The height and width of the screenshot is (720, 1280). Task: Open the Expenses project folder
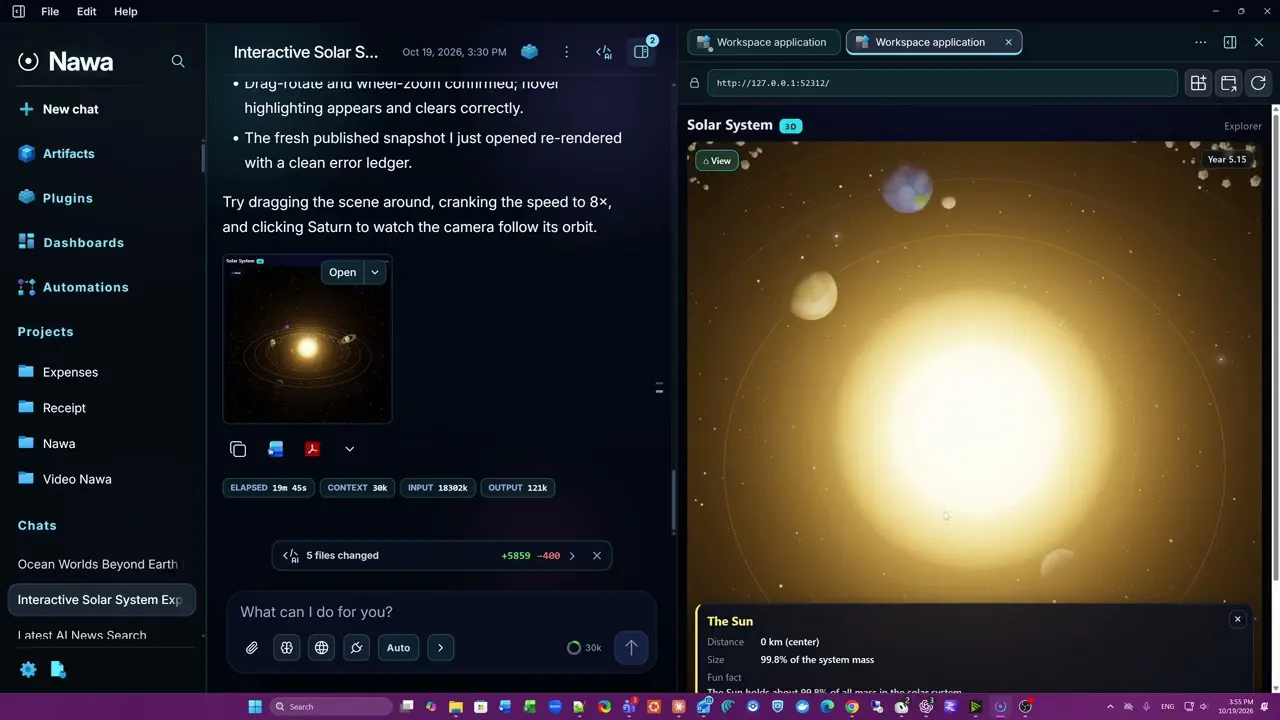coord(58,372)
